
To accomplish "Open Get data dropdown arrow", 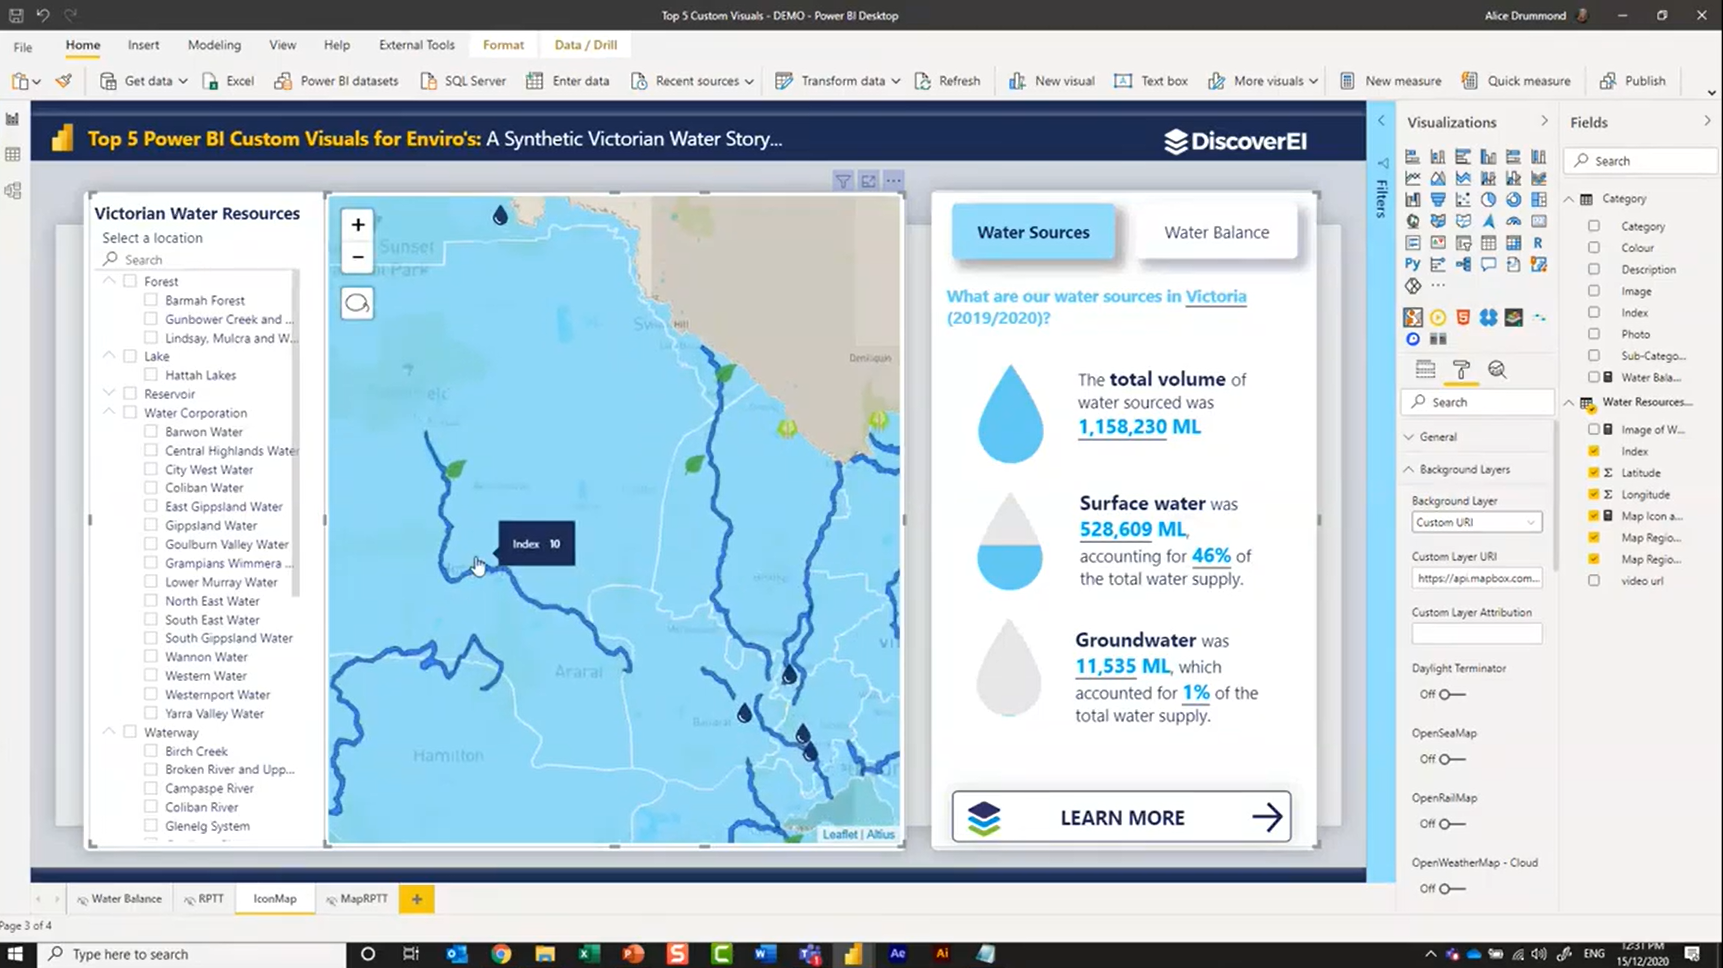I will coord(183,81).
